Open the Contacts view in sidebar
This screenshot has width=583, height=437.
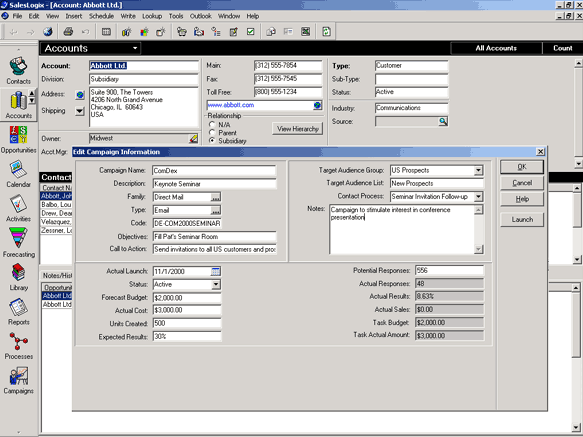tap(18, 71)
